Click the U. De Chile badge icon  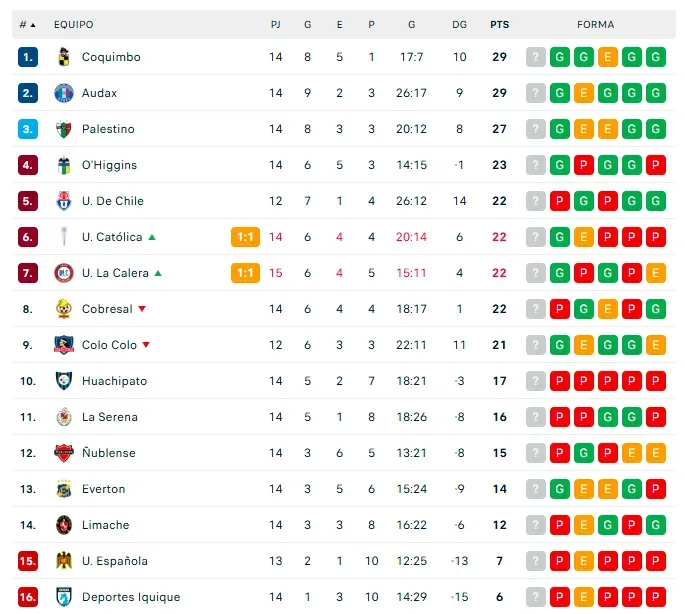[64, 201]
